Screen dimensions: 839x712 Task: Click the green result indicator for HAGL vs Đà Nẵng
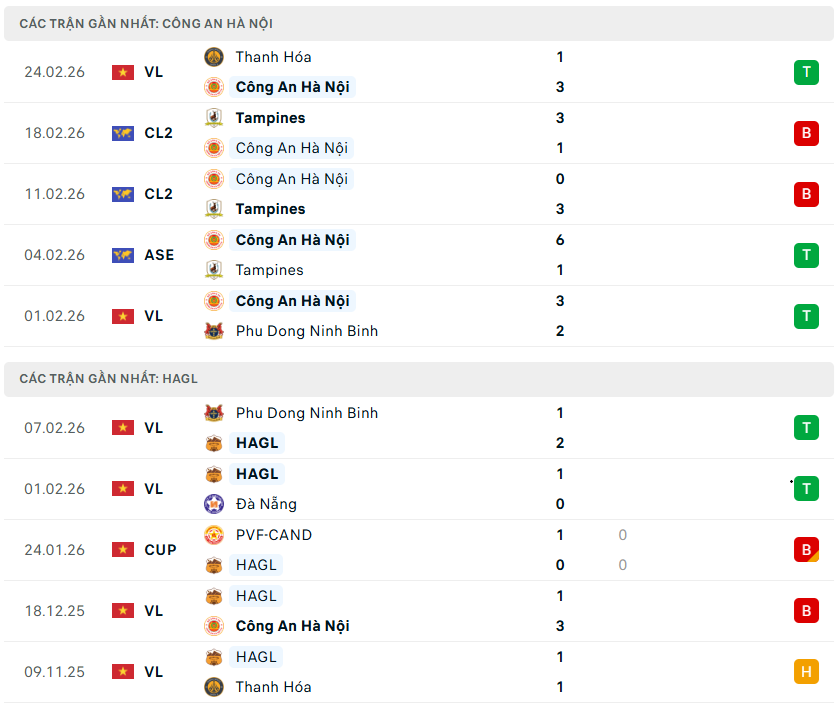point(806,488)
